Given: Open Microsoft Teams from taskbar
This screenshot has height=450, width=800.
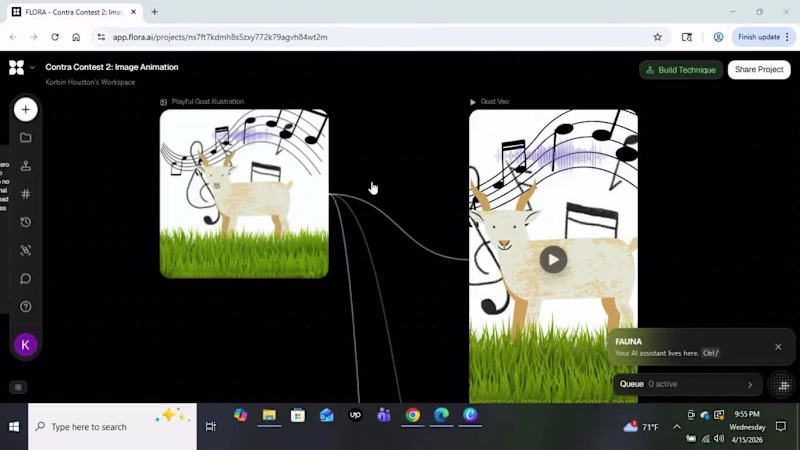Looking at the screenshot, I should [384, 415].
